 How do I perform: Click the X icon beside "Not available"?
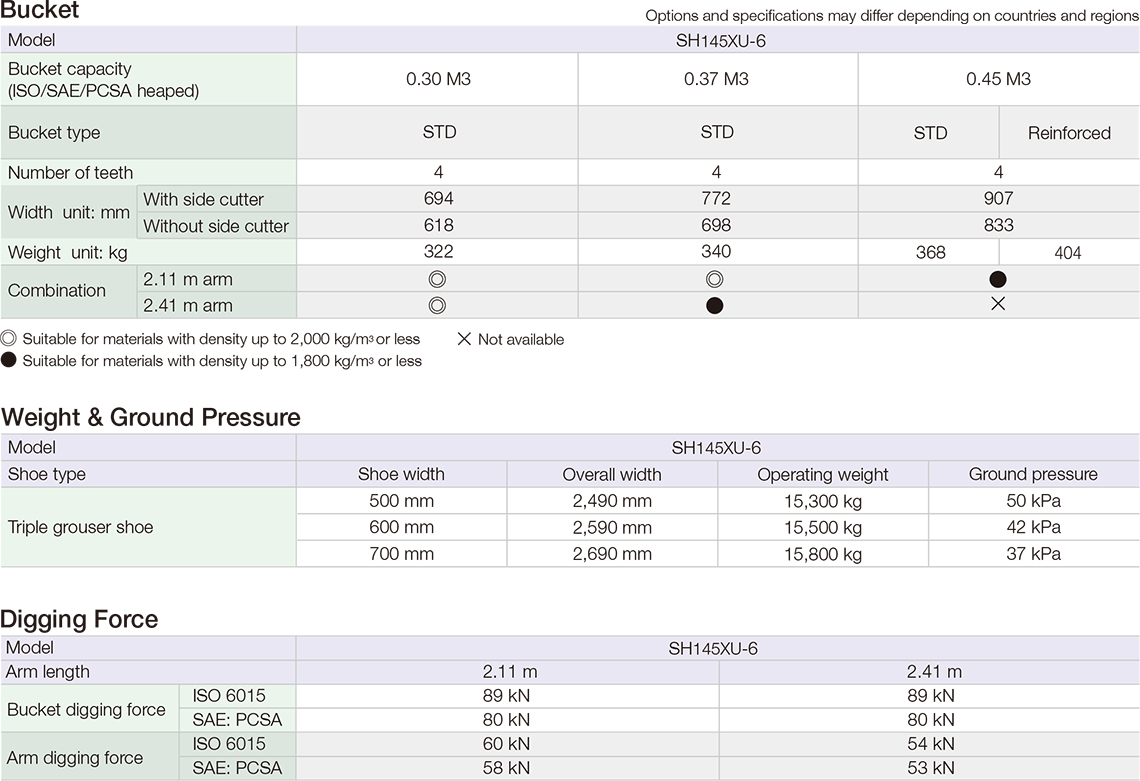[x=464, y=339]
